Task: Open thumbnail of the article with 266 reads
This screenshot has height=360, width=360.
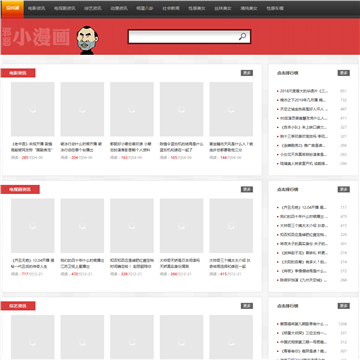Action: pos(182,226)
